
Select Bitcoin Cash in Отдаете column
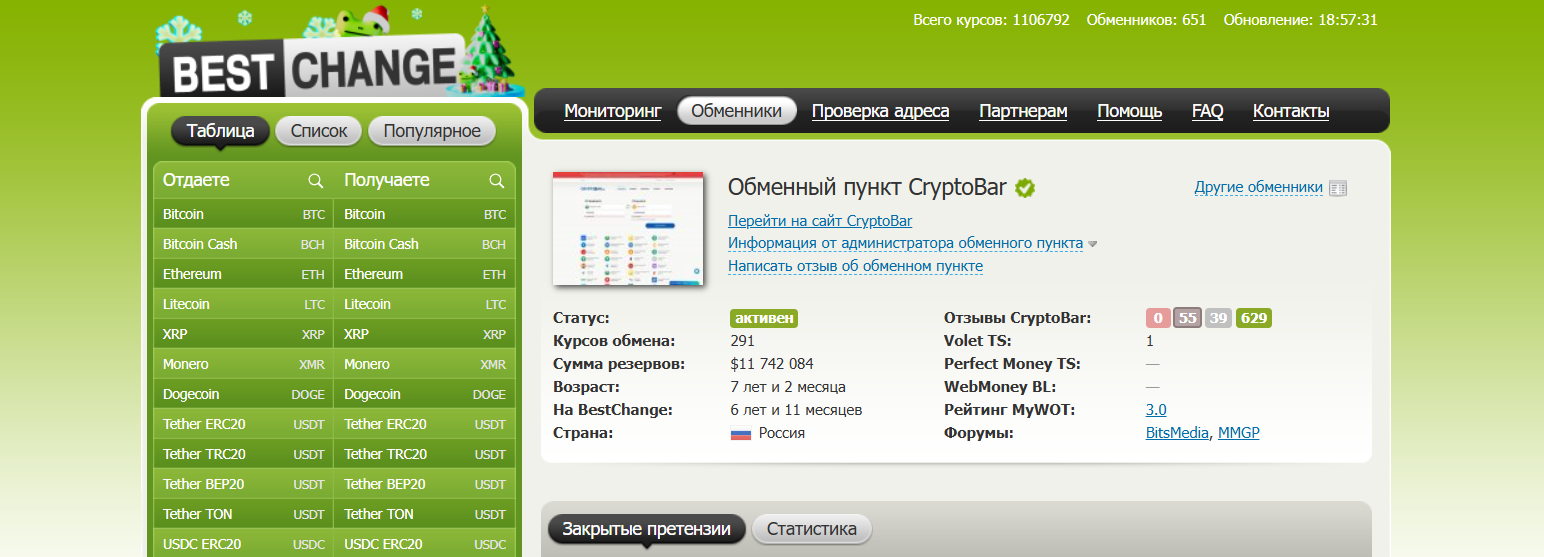point(243,244)
